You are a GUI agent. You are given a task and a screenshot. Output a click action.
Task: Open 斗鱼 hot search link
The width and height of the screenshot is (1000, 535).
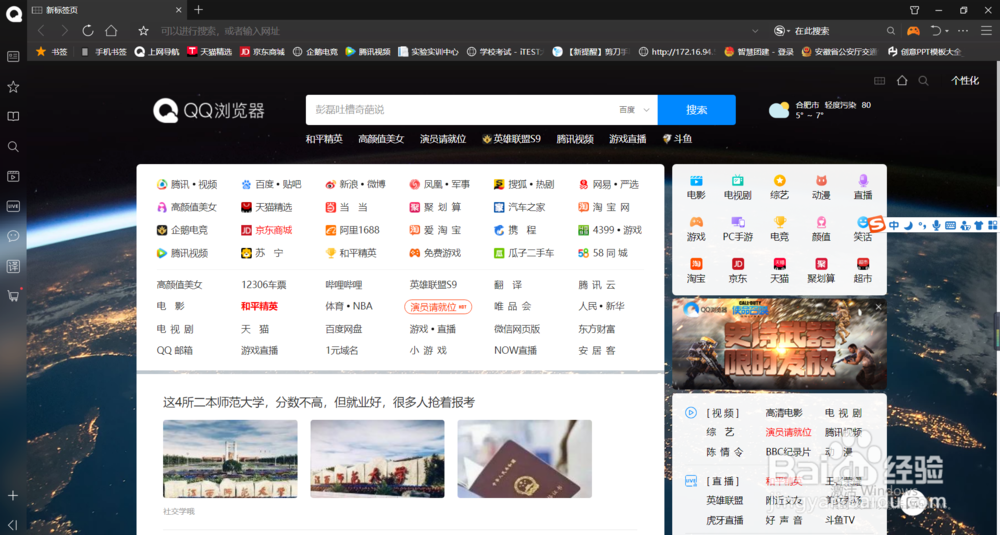tap(677, 139)
